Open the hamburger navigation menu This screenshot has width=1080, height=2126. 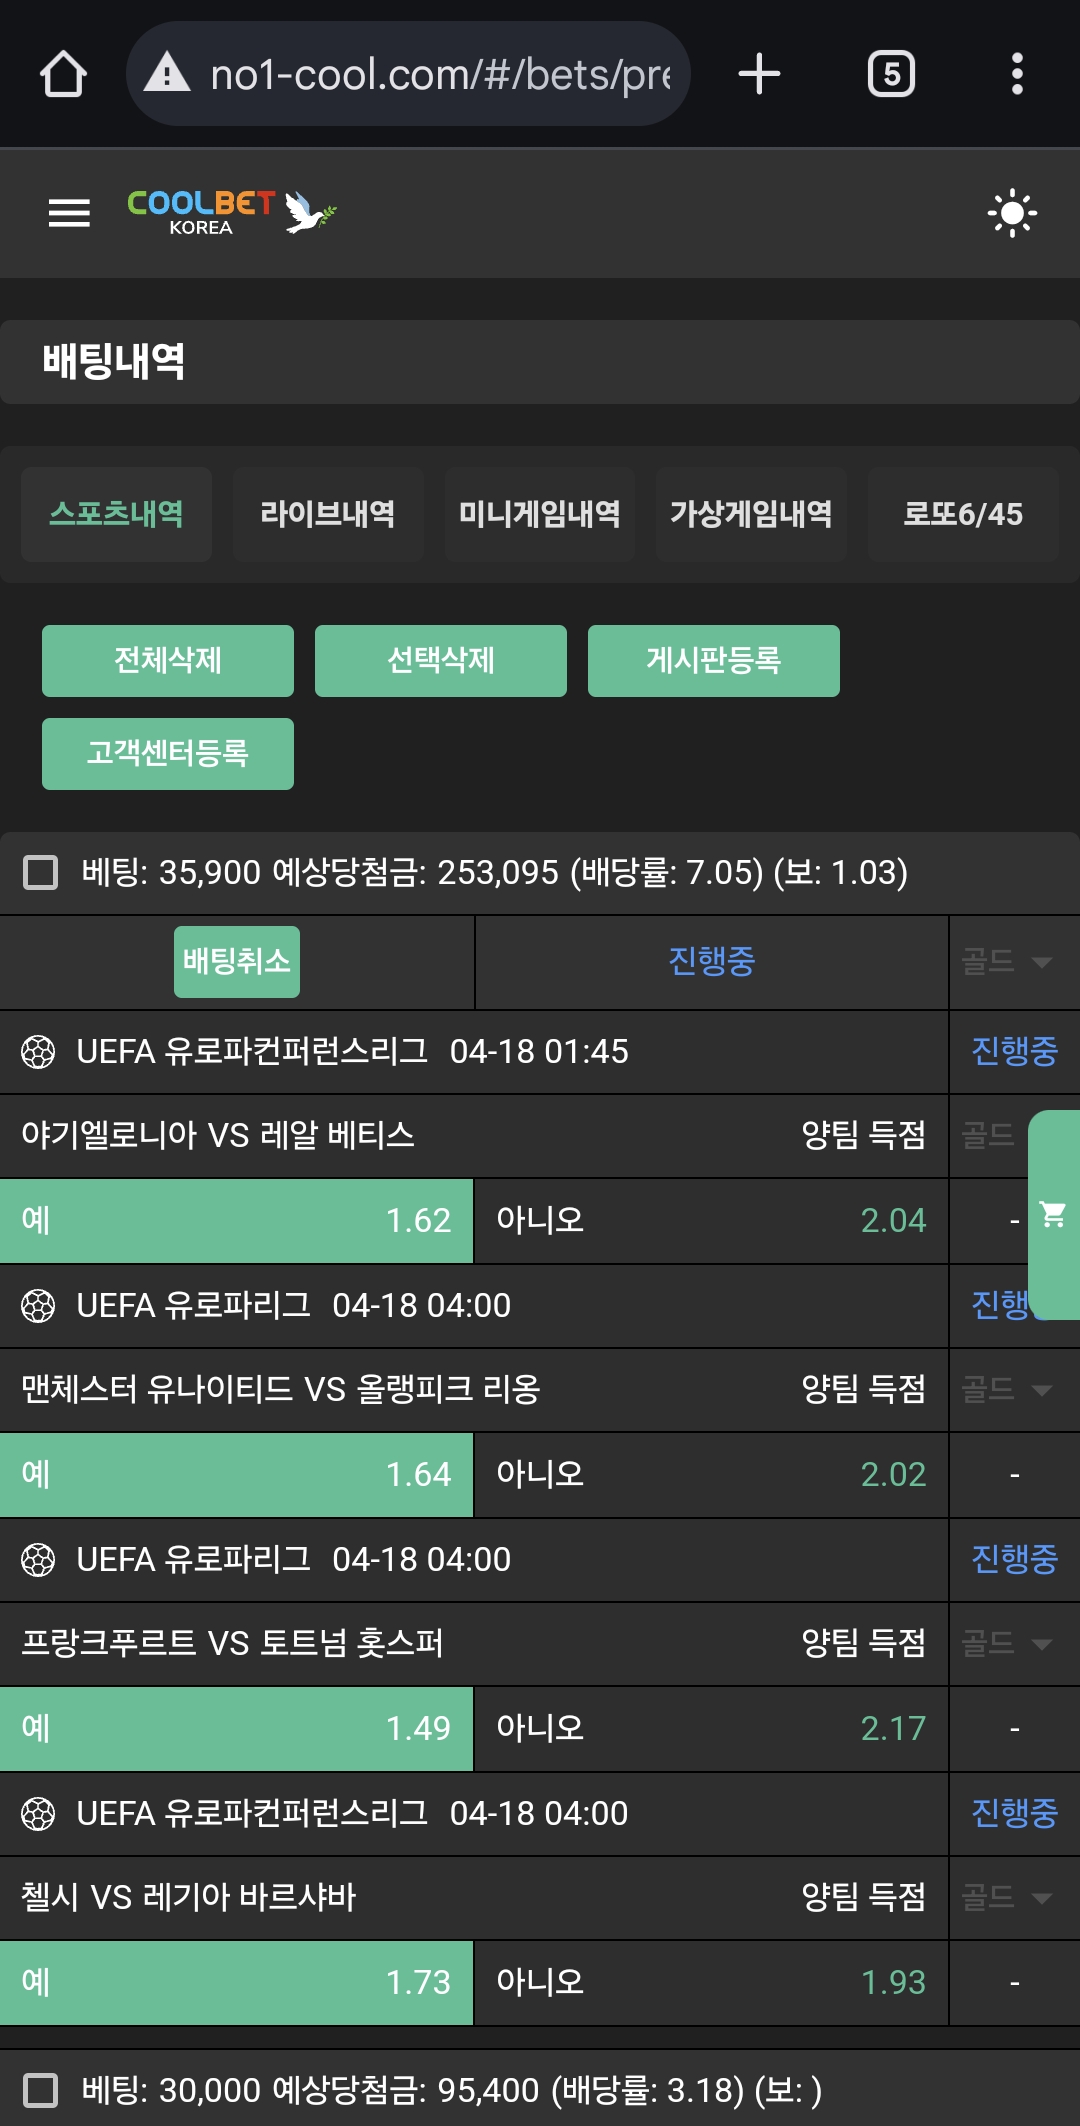(69, 213)
